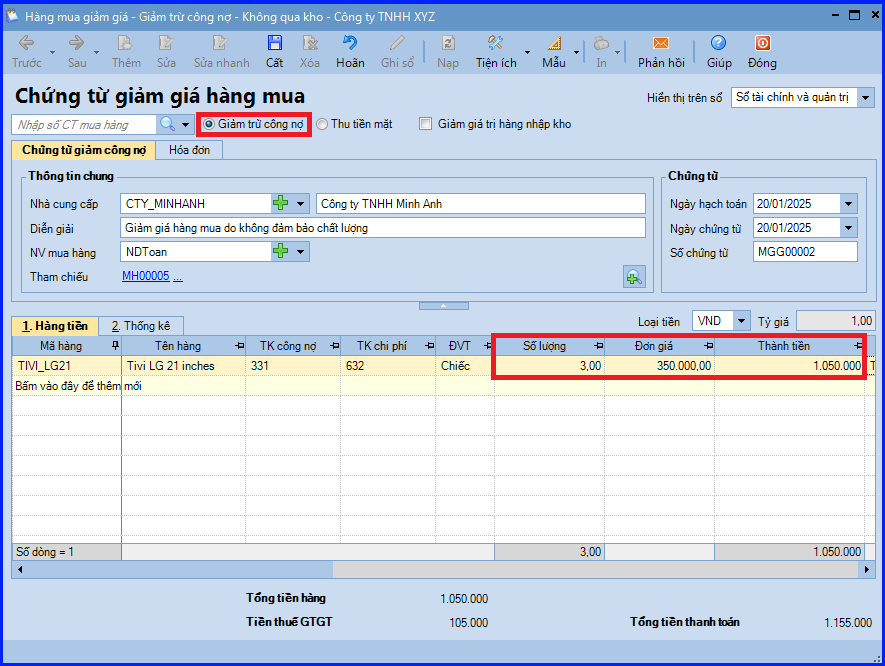Click the reference add icon near Tham chiếu

(x=634, y=277)
